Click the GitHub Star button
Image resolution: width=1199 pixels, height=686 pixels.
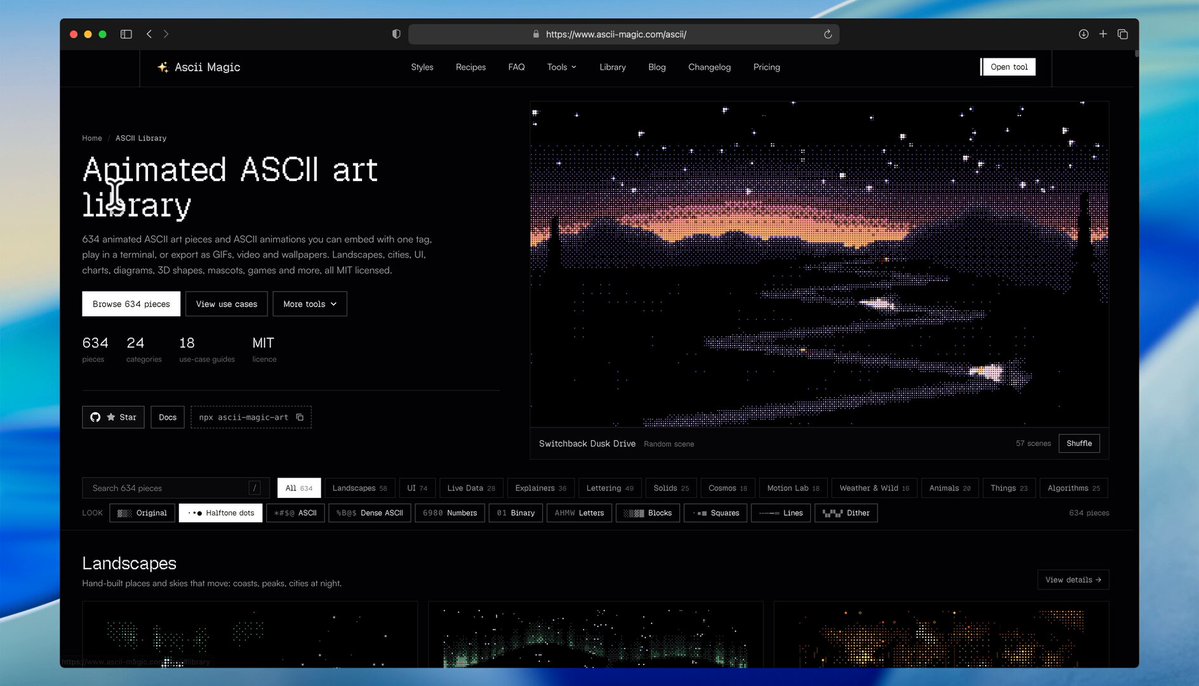(113, 418)
